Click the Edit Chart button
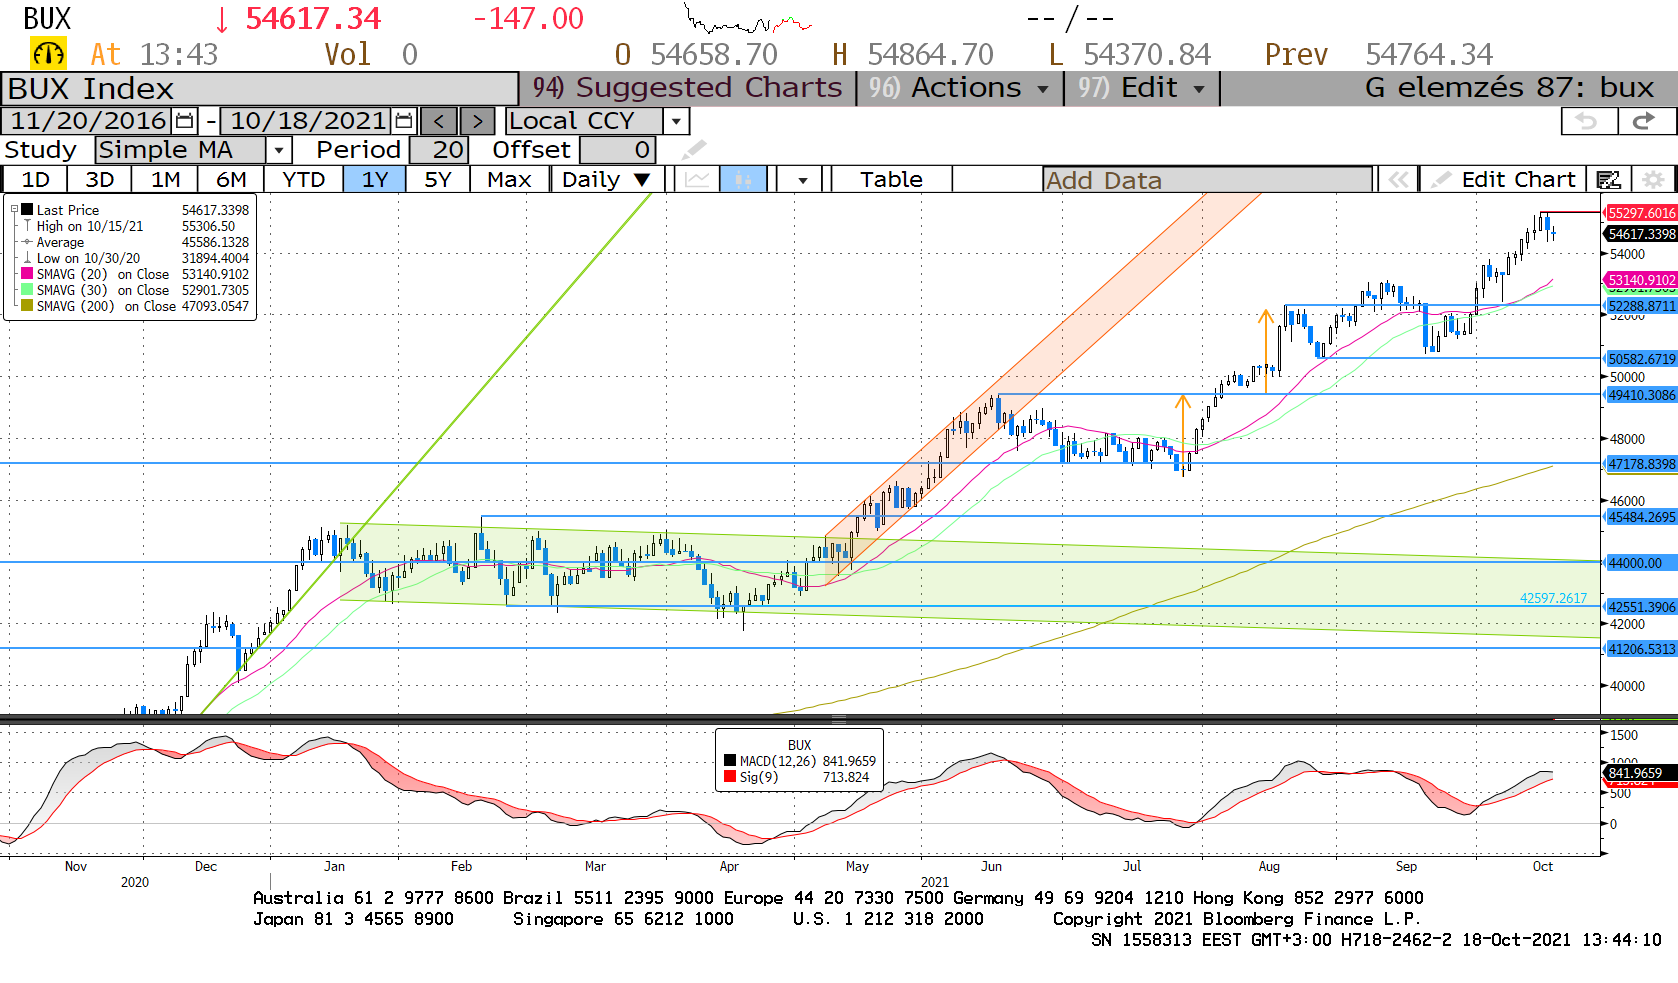Viewport: 1678px width, 983px height. 1503,180
